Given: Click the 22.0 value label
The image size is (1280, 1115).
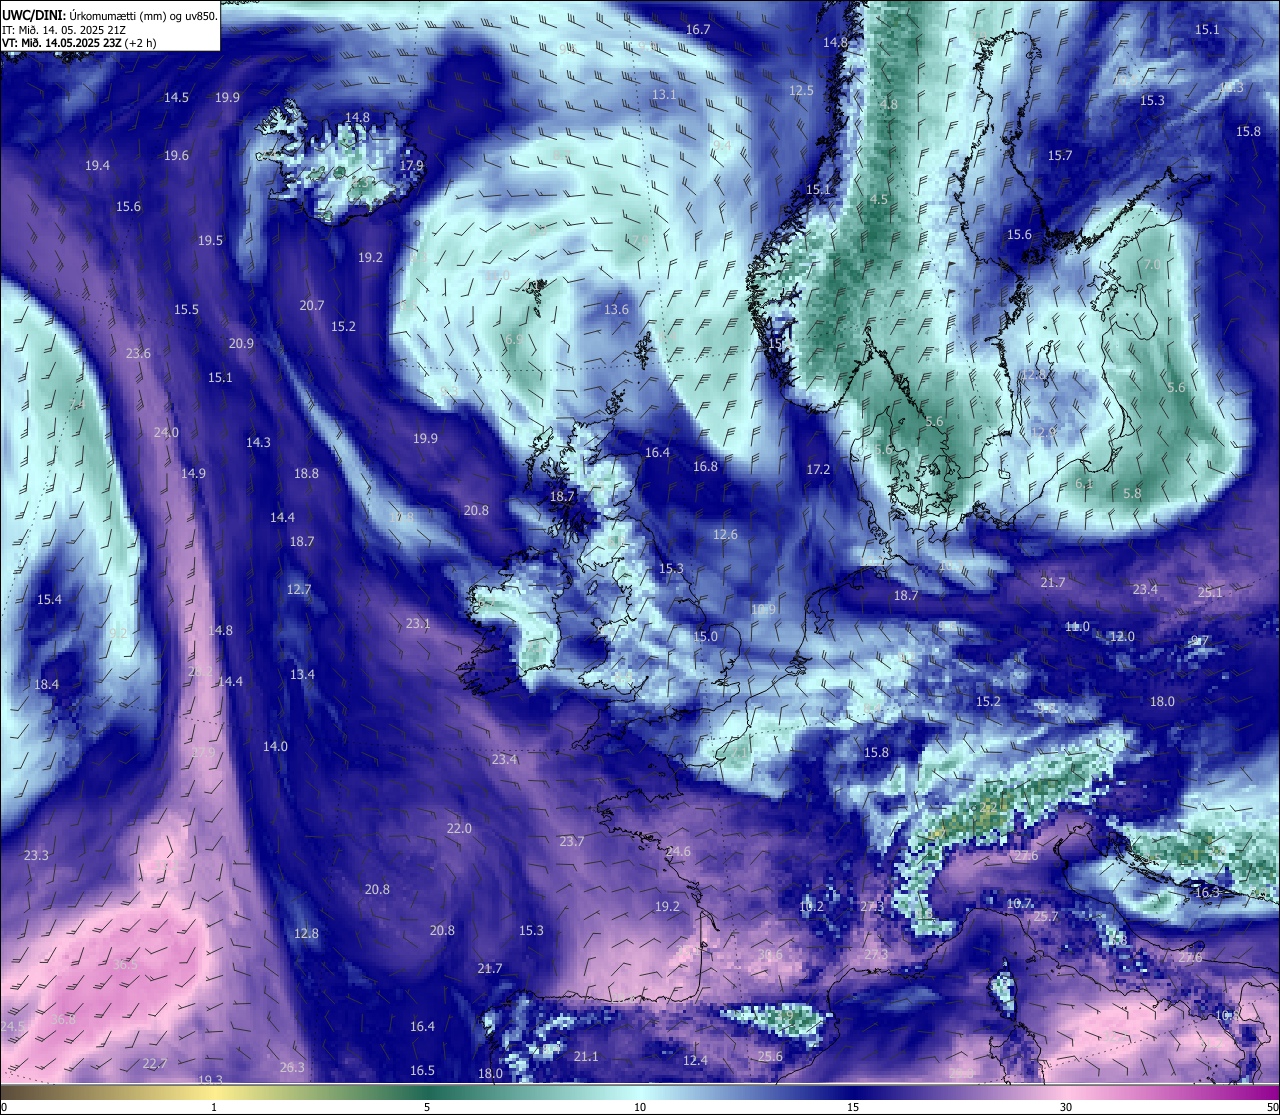Looking at the screenshot, I should point(459,828).
